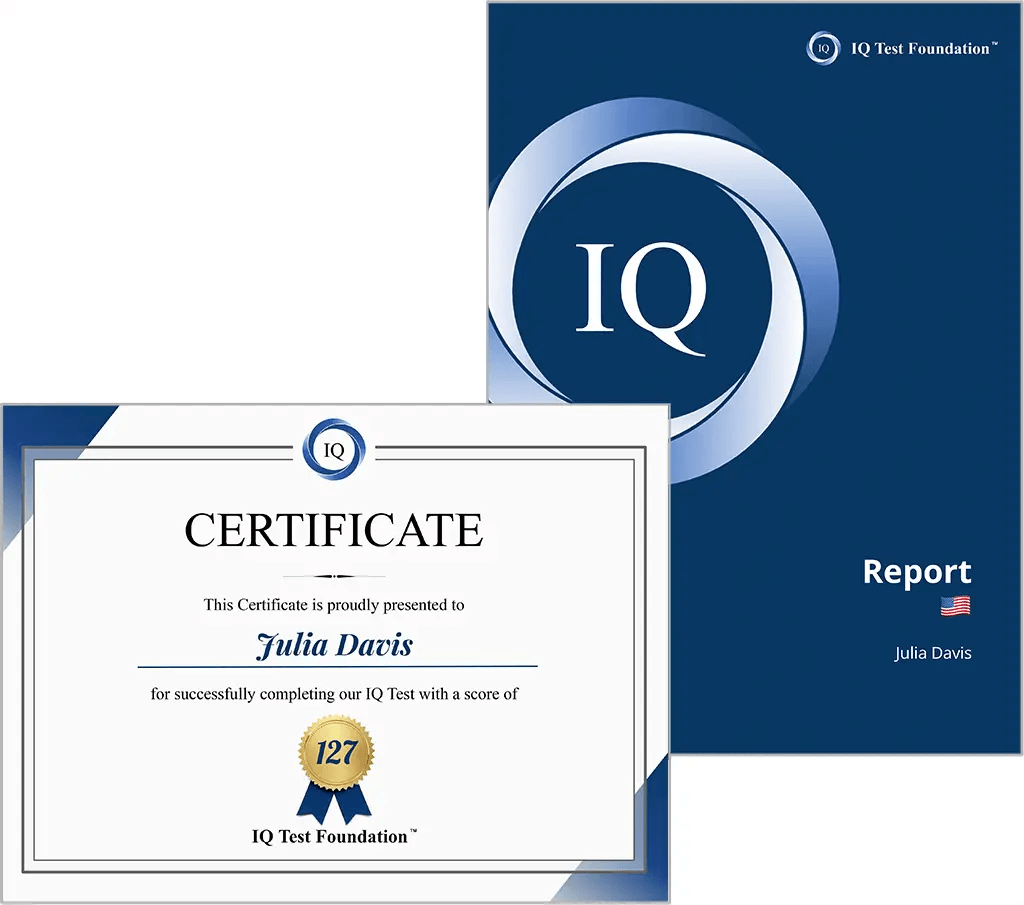1024x905 pixels.
Task: Click the 'Report' title on blue cover
Action: 917,573
